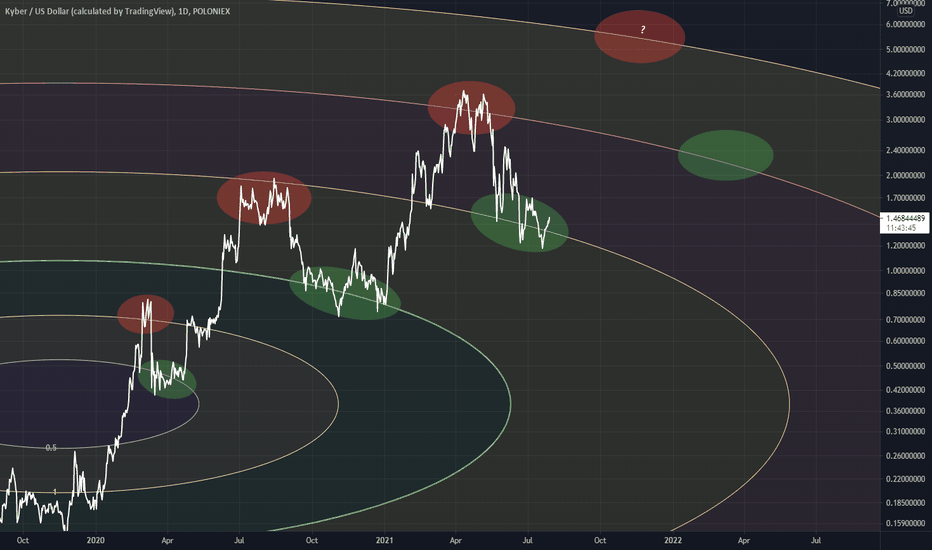Click the 1 Fibonacci circle level label

click(x=55, y=492)
